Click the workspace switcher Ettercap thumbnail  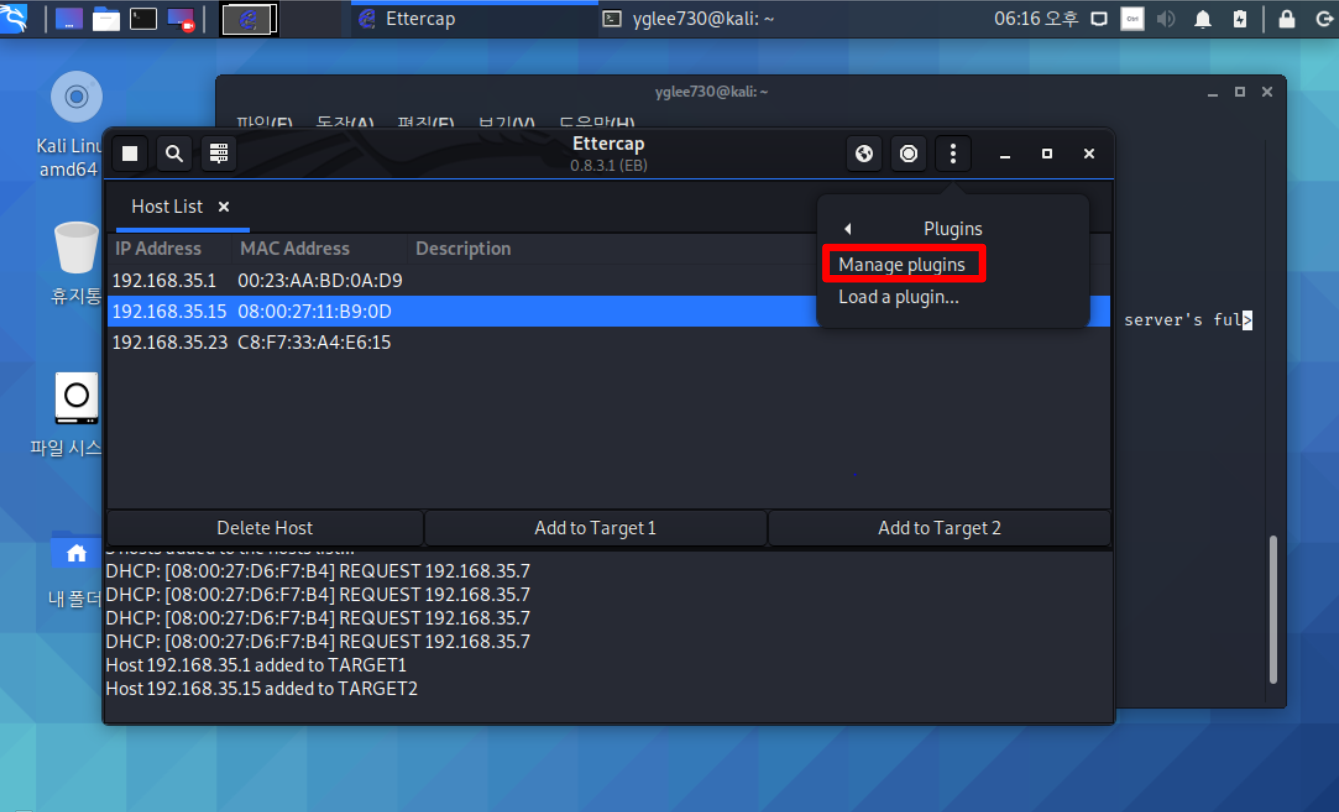pos(250,18)
